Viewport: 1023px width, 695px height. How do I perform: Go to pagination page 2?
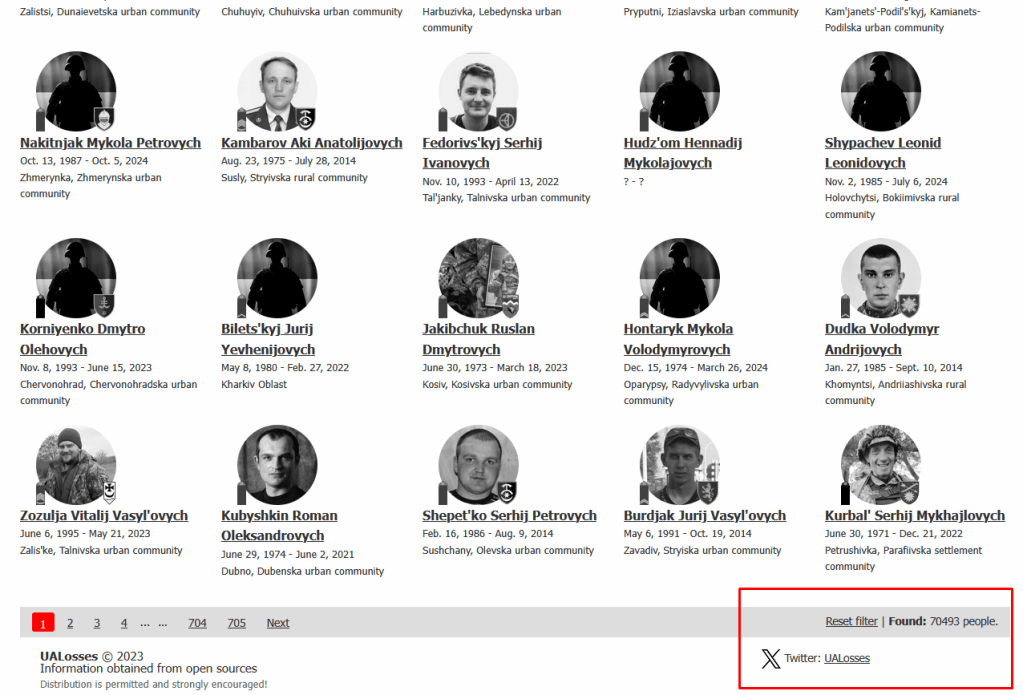tap(70, 623)
